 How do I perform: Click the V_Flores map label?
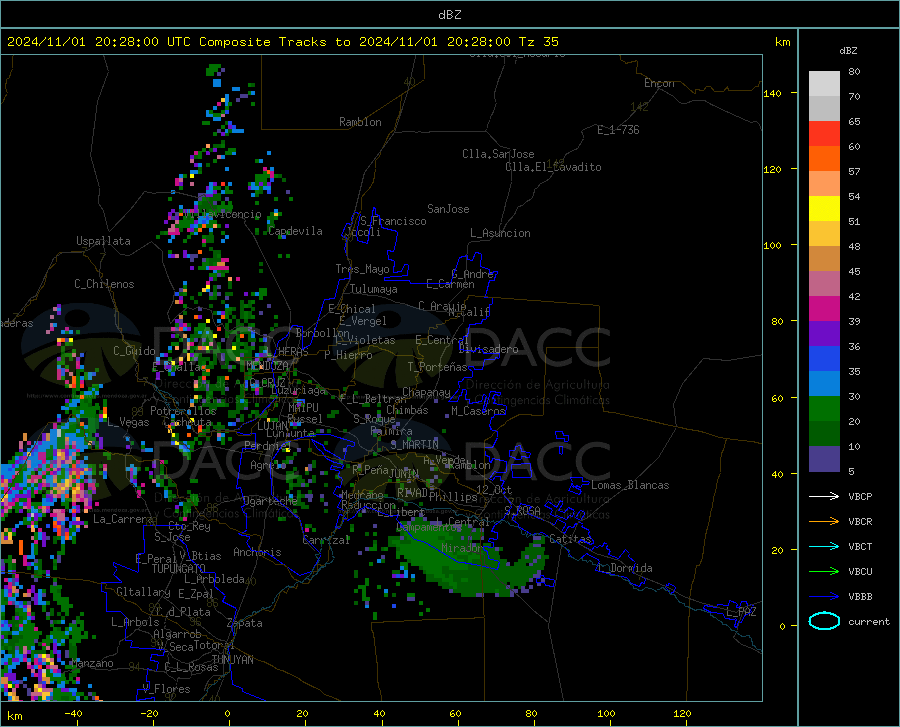coord(166,689)
